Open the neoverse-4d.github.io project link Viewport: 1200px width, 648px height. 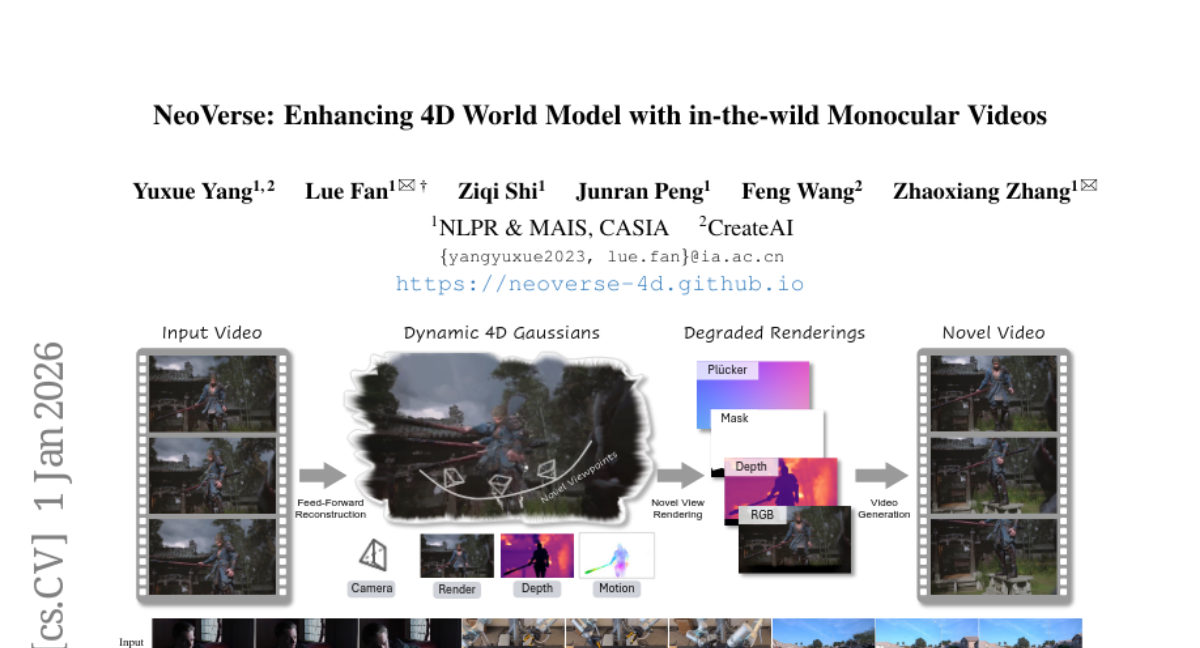(599, 283)
